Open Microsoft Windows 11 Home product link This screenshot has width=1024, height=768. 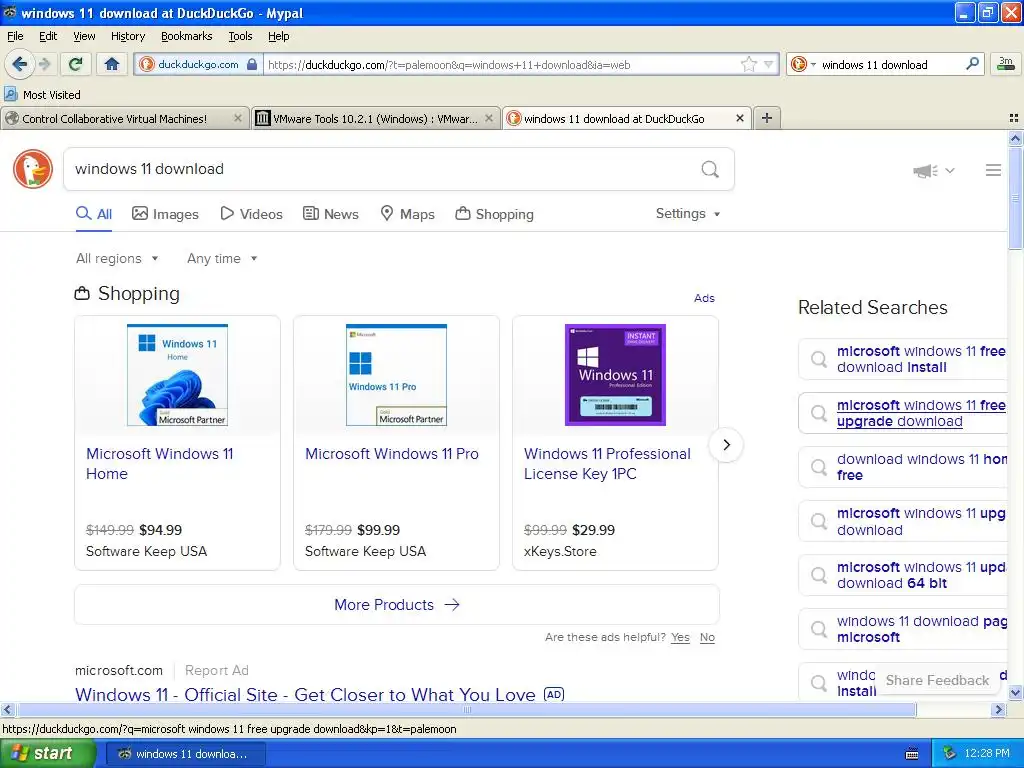click(159, 464)
